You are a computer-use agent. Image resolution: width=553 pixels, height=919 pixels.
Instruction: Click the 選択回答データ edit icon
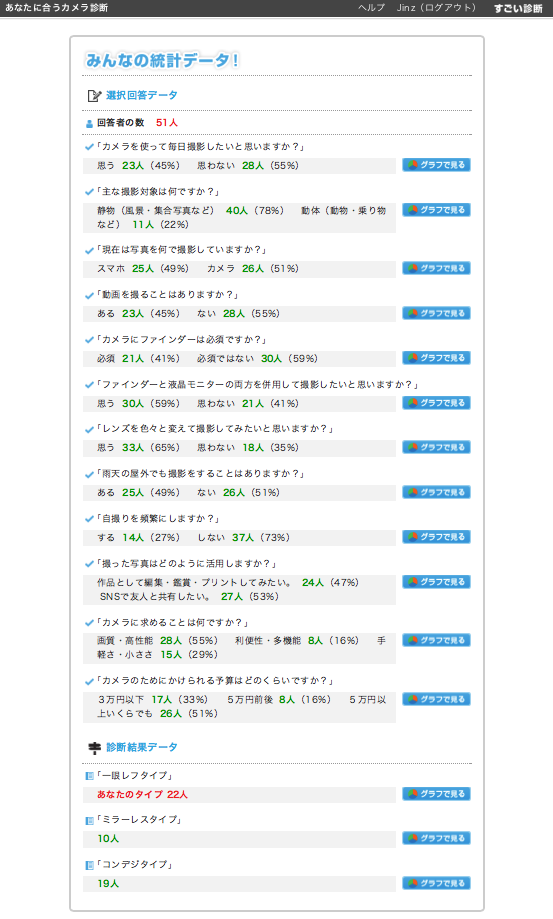coord(94,96)
